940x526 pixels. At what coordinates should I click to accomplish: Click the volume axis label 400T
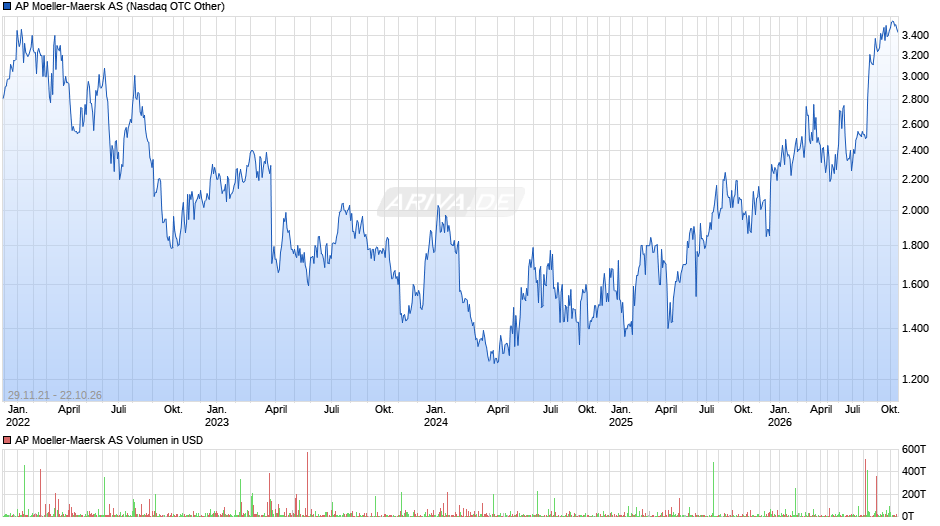[x=914, y=471]
